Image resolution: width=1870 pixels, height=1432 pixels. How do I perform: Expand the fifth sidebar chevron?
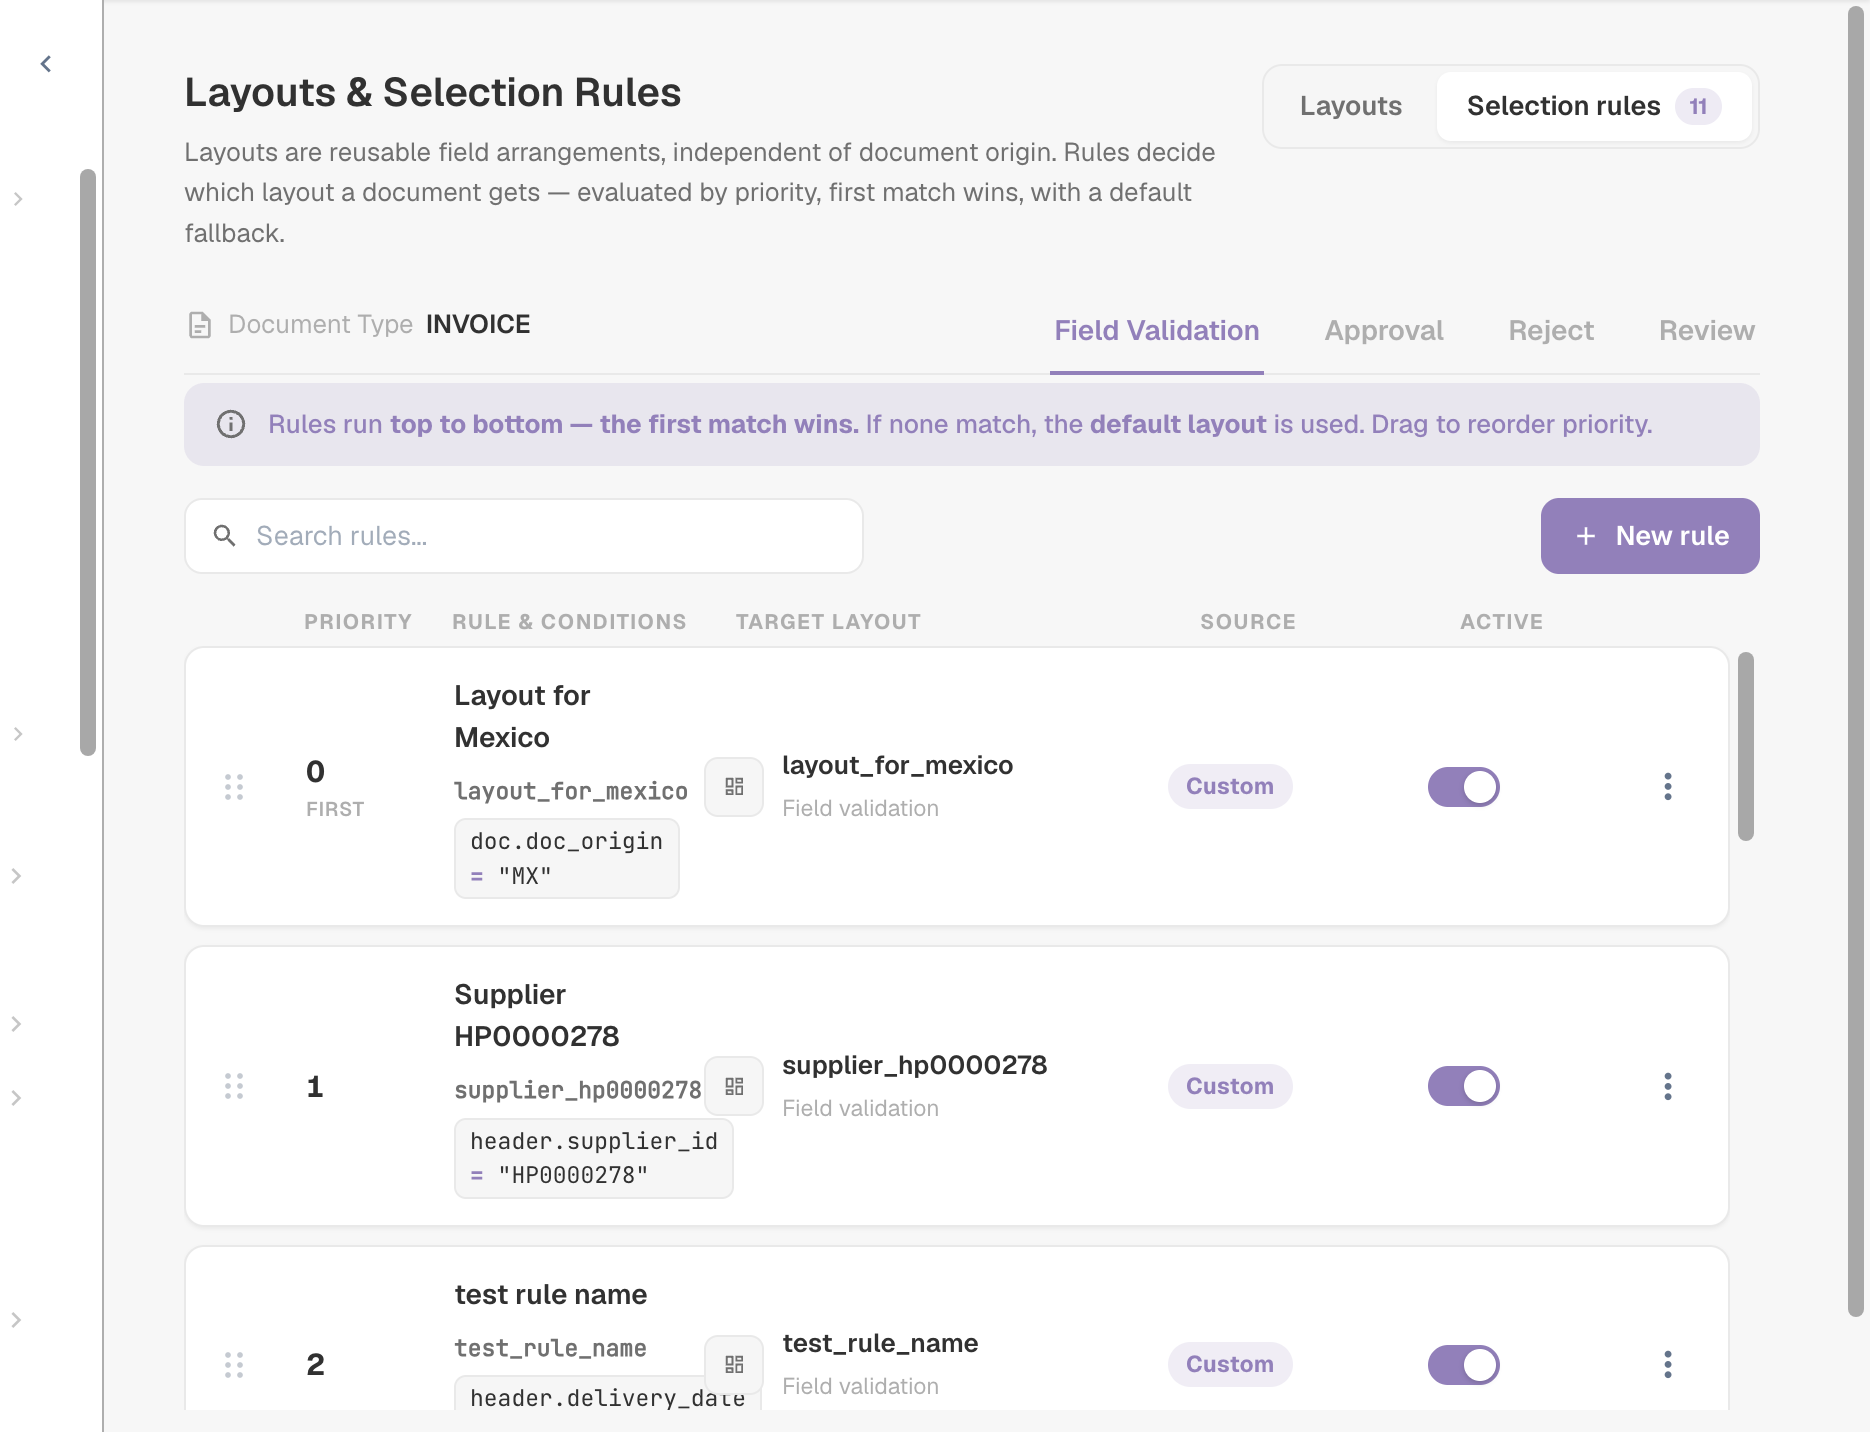click(17, 1098)
